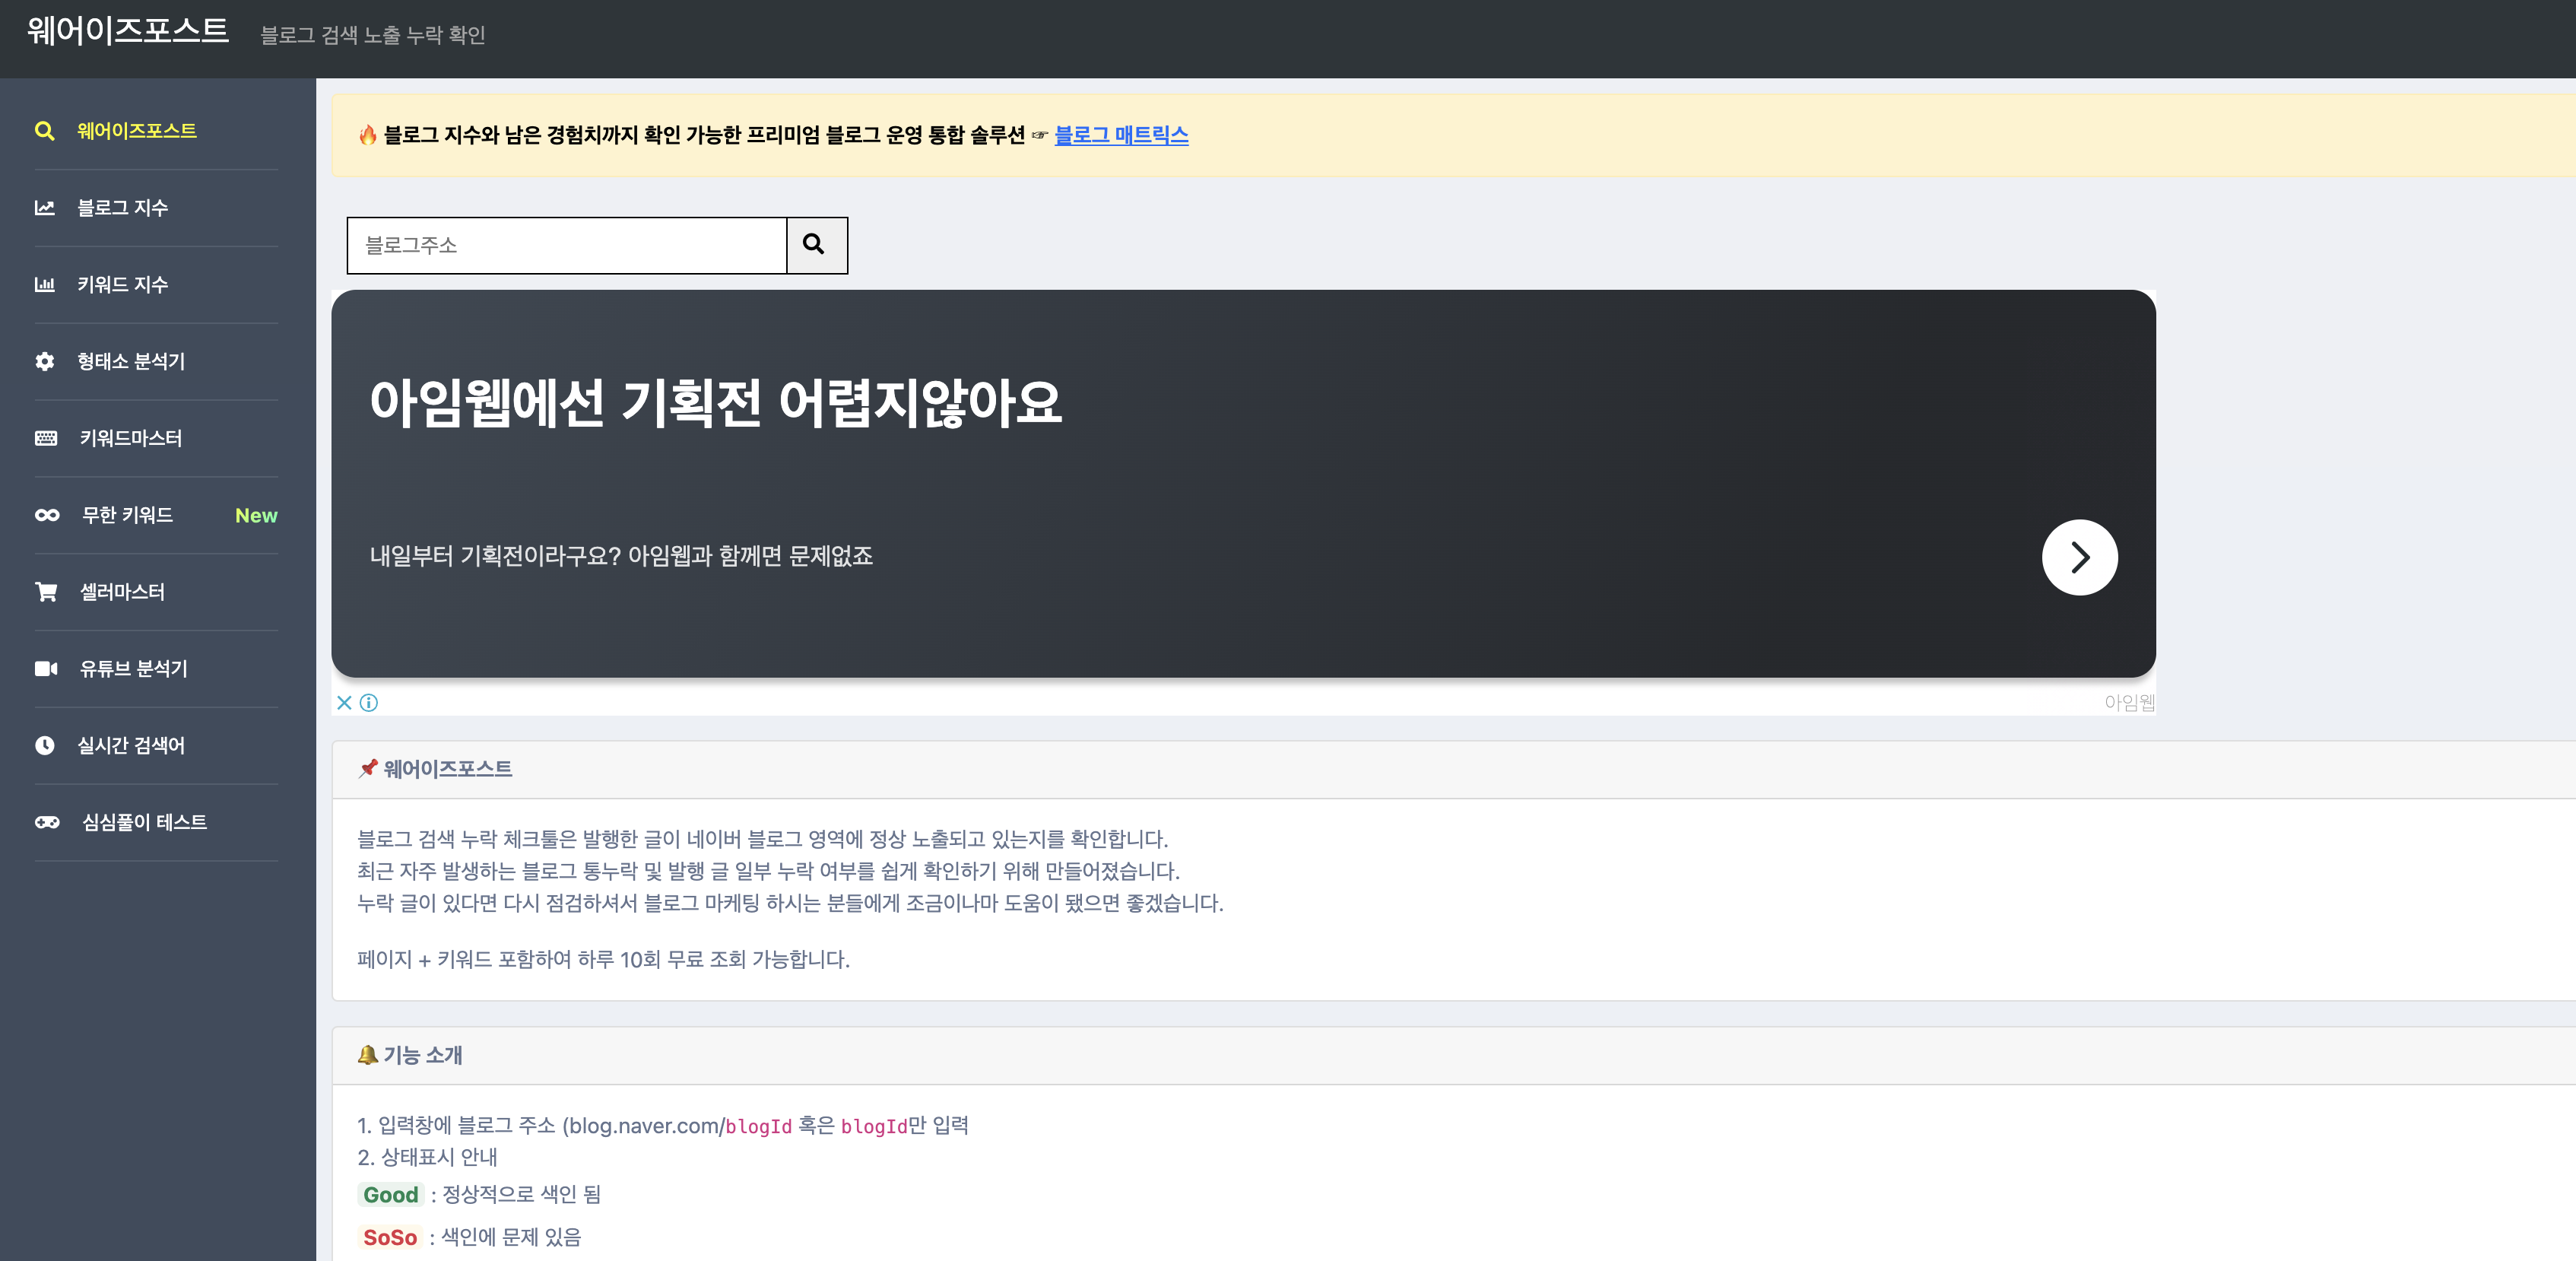Click the search magnifier button next to 블로그주소
Image resolution: width=2576 pixels, height=1261 pixels.
(816, 245)
